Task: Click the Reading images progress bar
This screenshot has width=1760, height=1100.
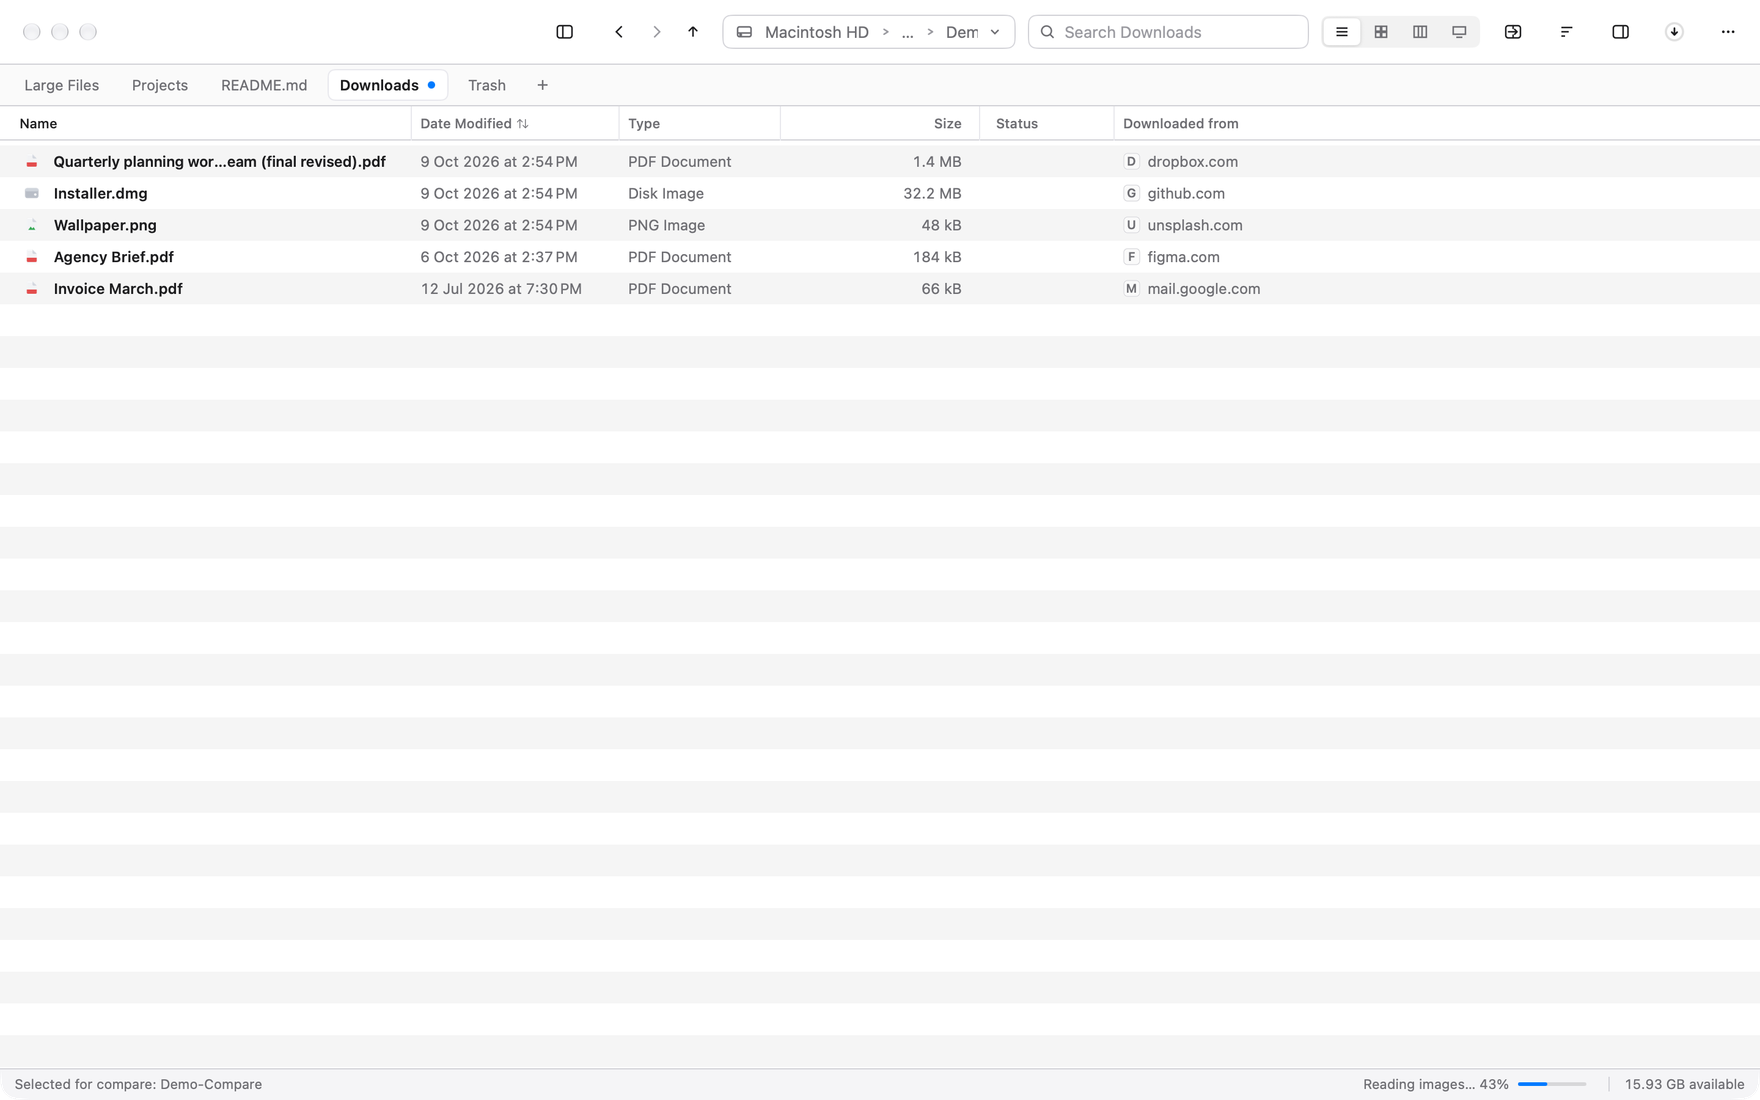Action: tap(1552, 1084)
